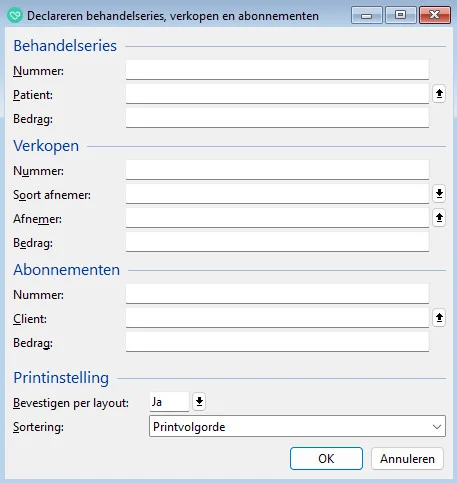This screenshot has height=483, width=457.
Task: Click into the Patient input field
Action: pyautogui.click(x=277, y=94)
